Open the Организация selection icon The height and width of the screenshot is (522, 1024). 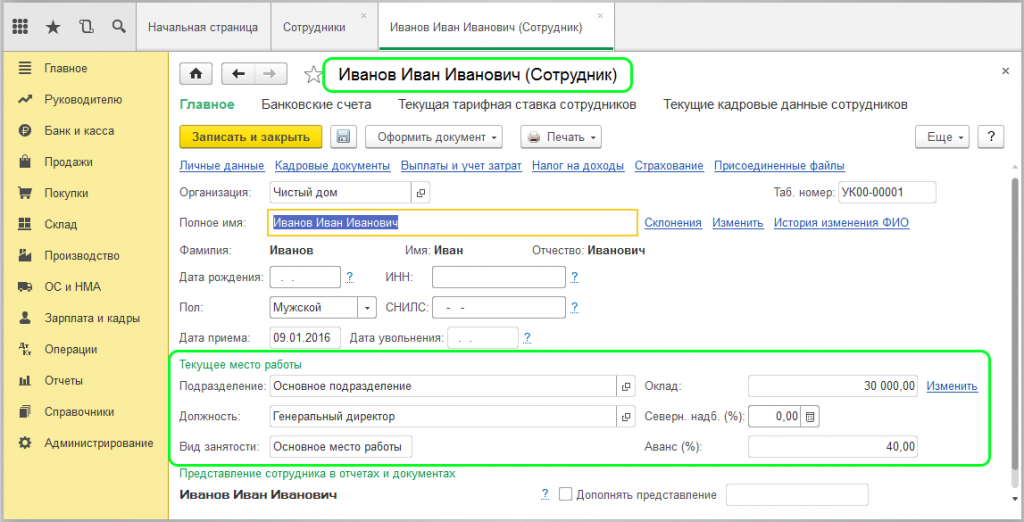421,193
